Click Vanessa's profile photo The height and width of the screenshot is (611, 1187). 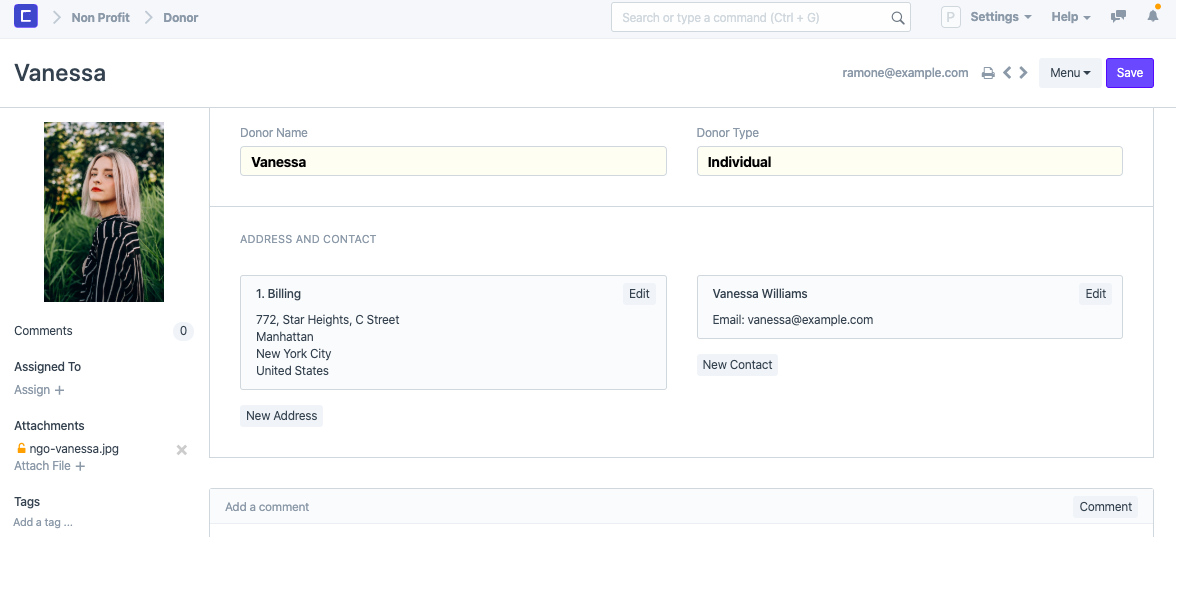(104, 212)
